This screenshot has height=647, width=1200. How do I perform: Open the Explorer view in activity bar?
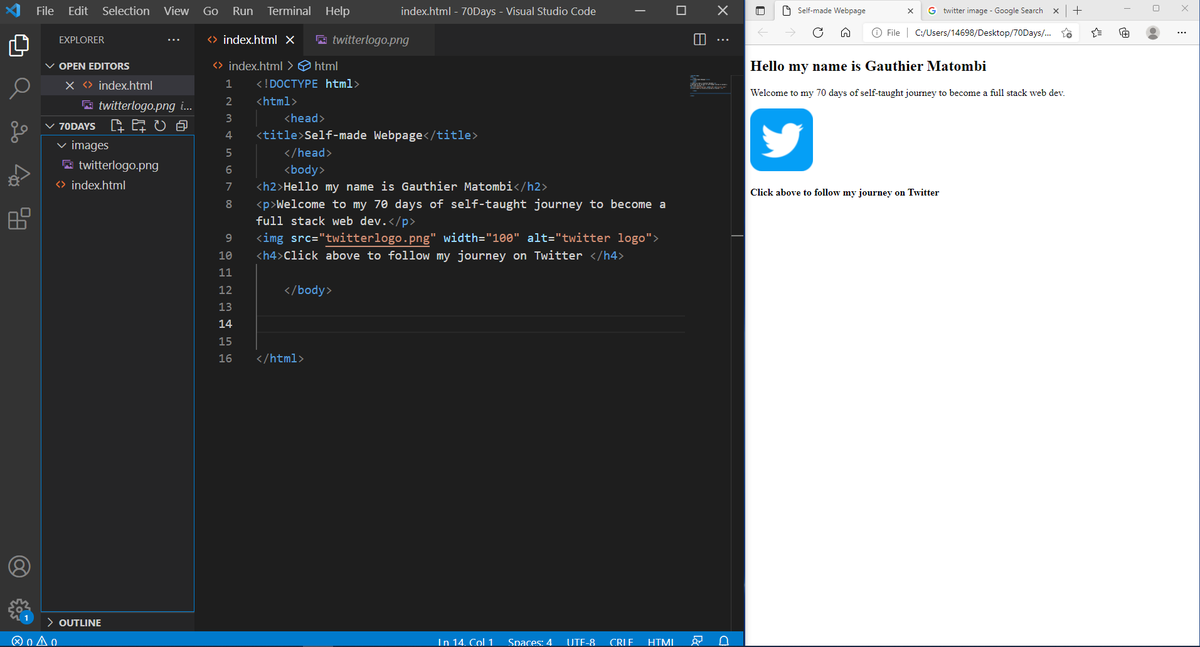[19, 45]
